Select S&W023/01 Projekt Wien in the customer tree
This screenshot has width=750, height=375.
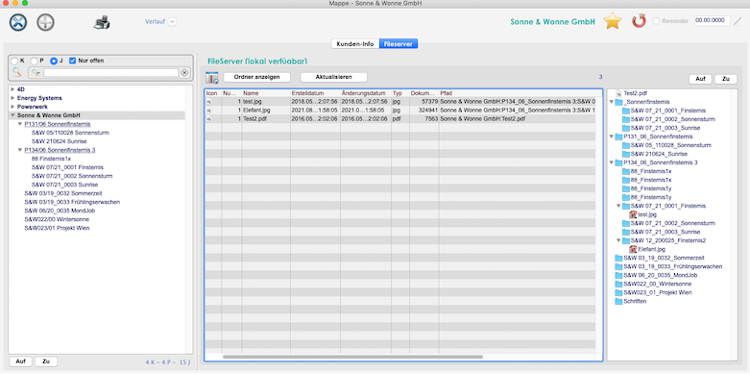coord(57,228)
